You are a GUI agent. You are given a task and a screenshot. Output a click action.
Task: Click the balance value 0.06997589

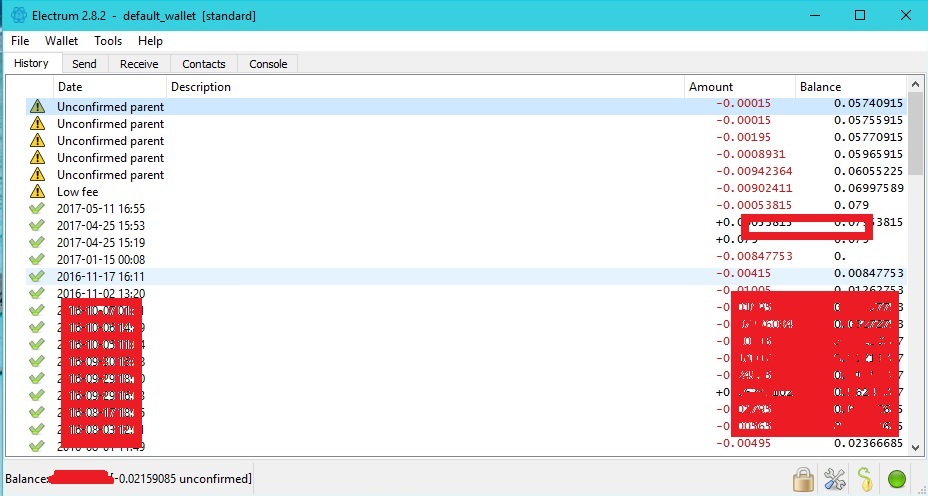click(869, 188)
